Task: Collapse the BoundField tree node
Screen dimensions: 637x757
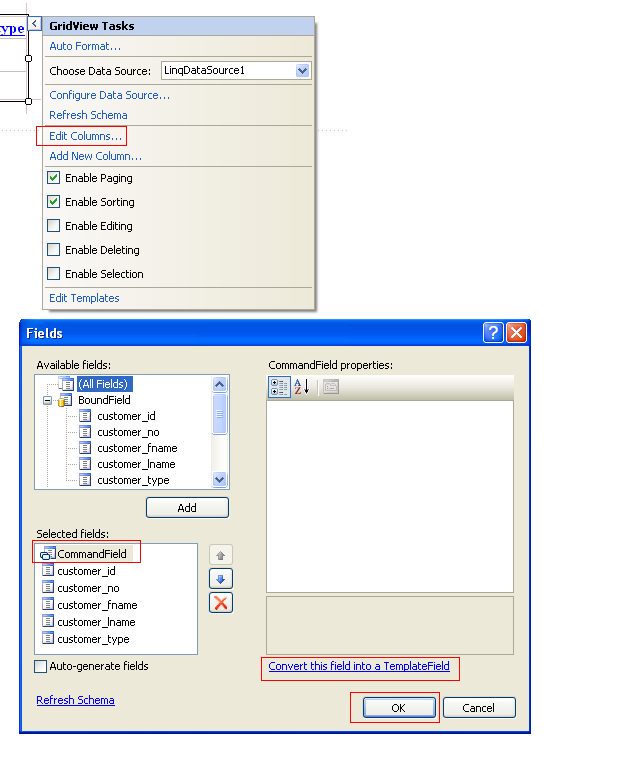Action: tap(47, 400)
